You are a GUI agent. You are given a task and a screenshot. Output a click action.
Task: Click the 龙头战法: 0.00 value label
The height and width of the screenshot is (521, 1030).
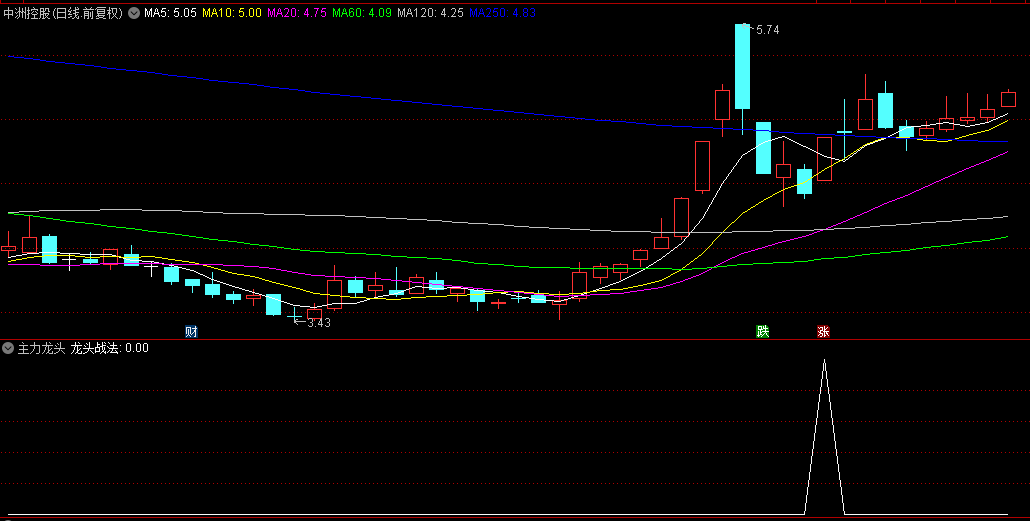pos(110,348)
